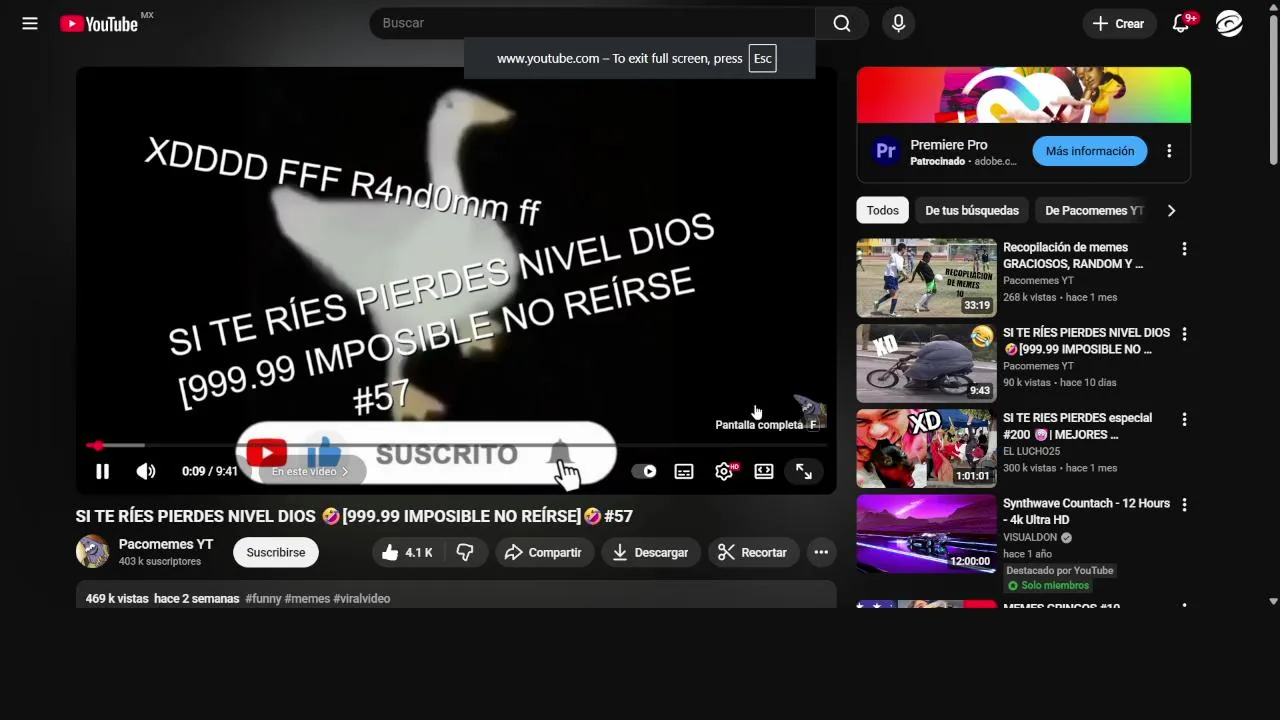Open the Premiere Pro ad banner
This screenshot has height=720, width=1280.
[1024, 95]
